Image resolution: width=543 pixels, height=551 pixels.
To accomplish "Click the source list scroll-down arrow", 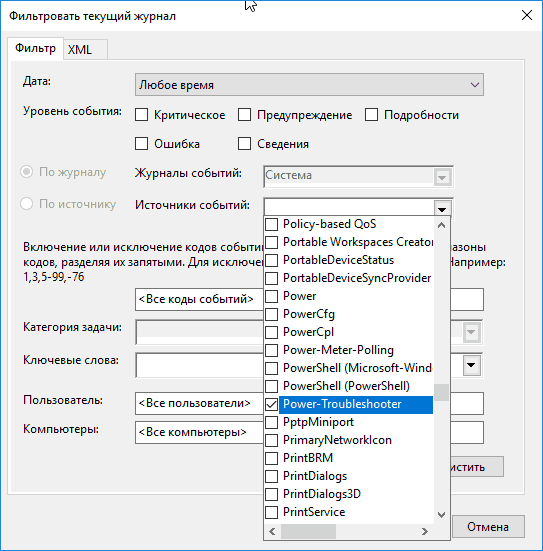I will 441,515.
